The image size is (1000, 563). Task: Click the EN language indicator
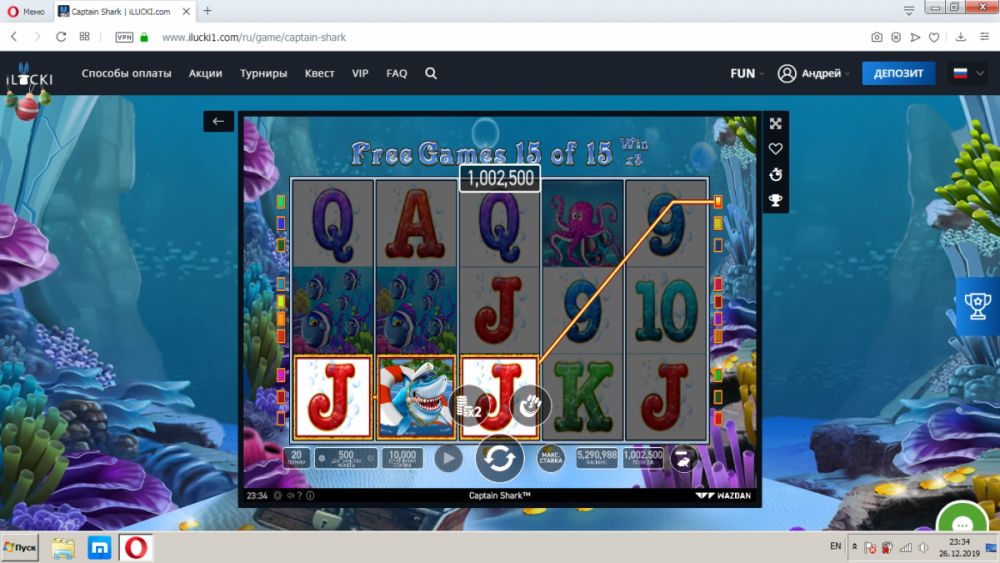835,546
